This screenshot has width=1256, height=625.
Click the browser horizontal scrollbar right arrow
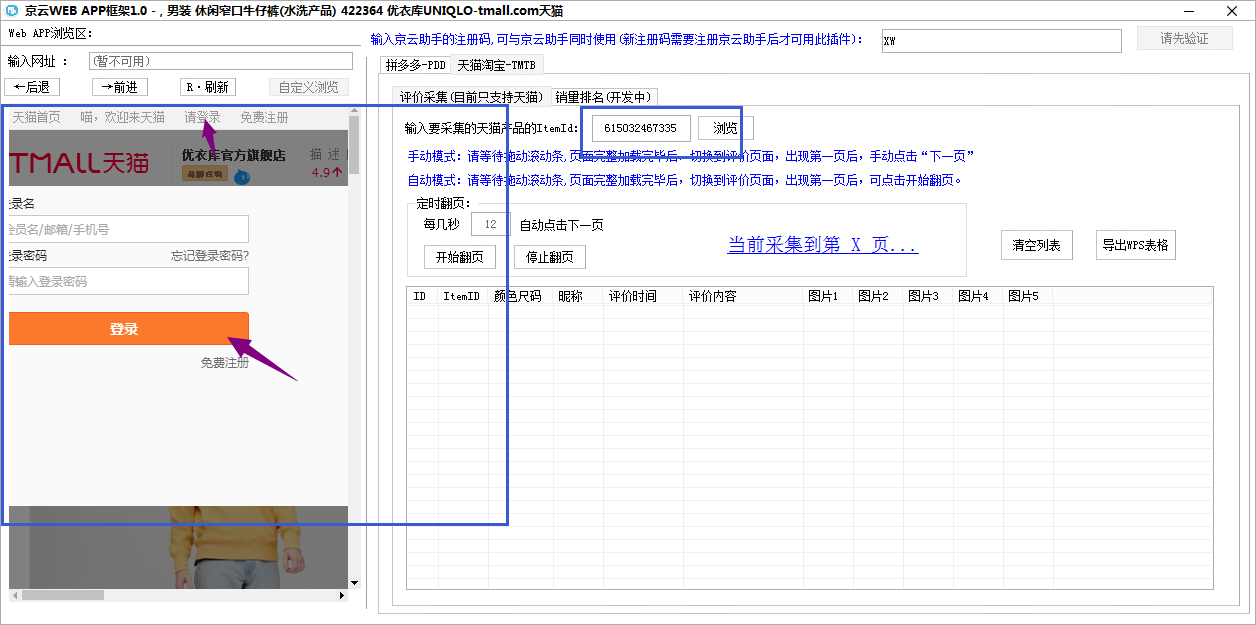342,595
